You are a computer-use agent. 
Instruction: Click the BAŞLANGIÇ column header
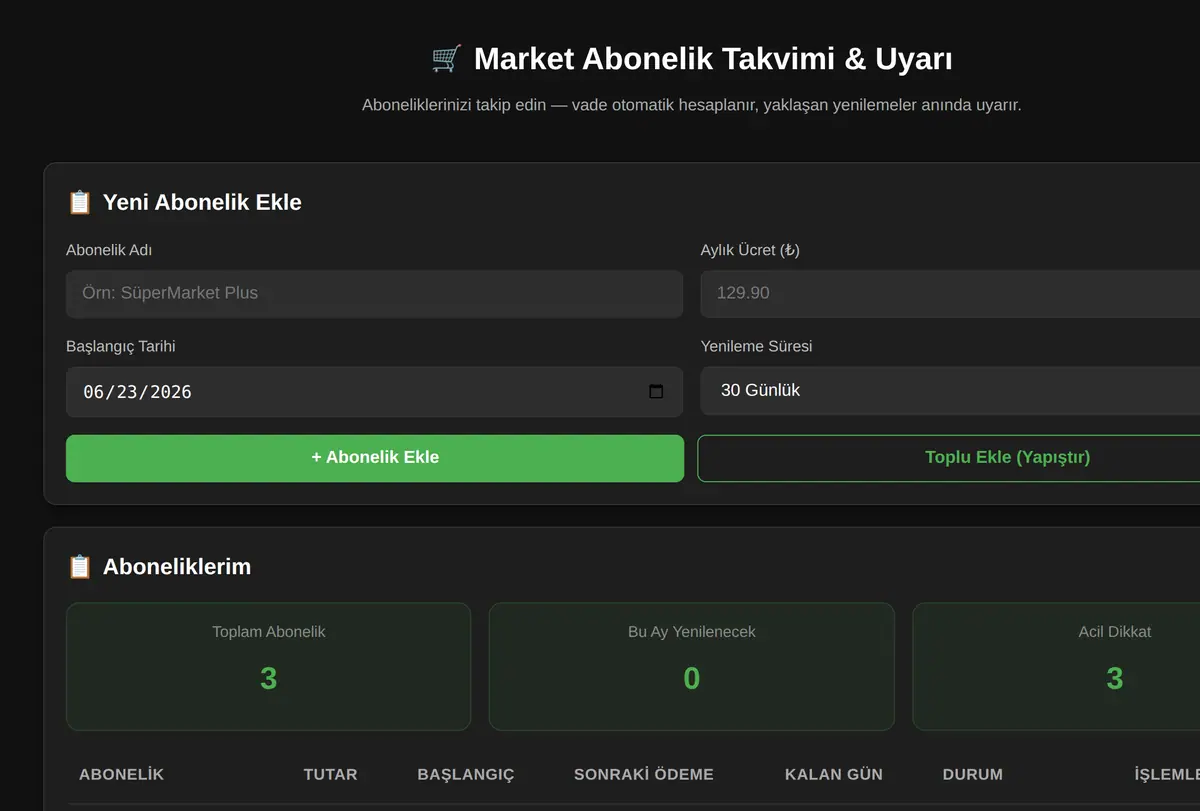(466, 774)
